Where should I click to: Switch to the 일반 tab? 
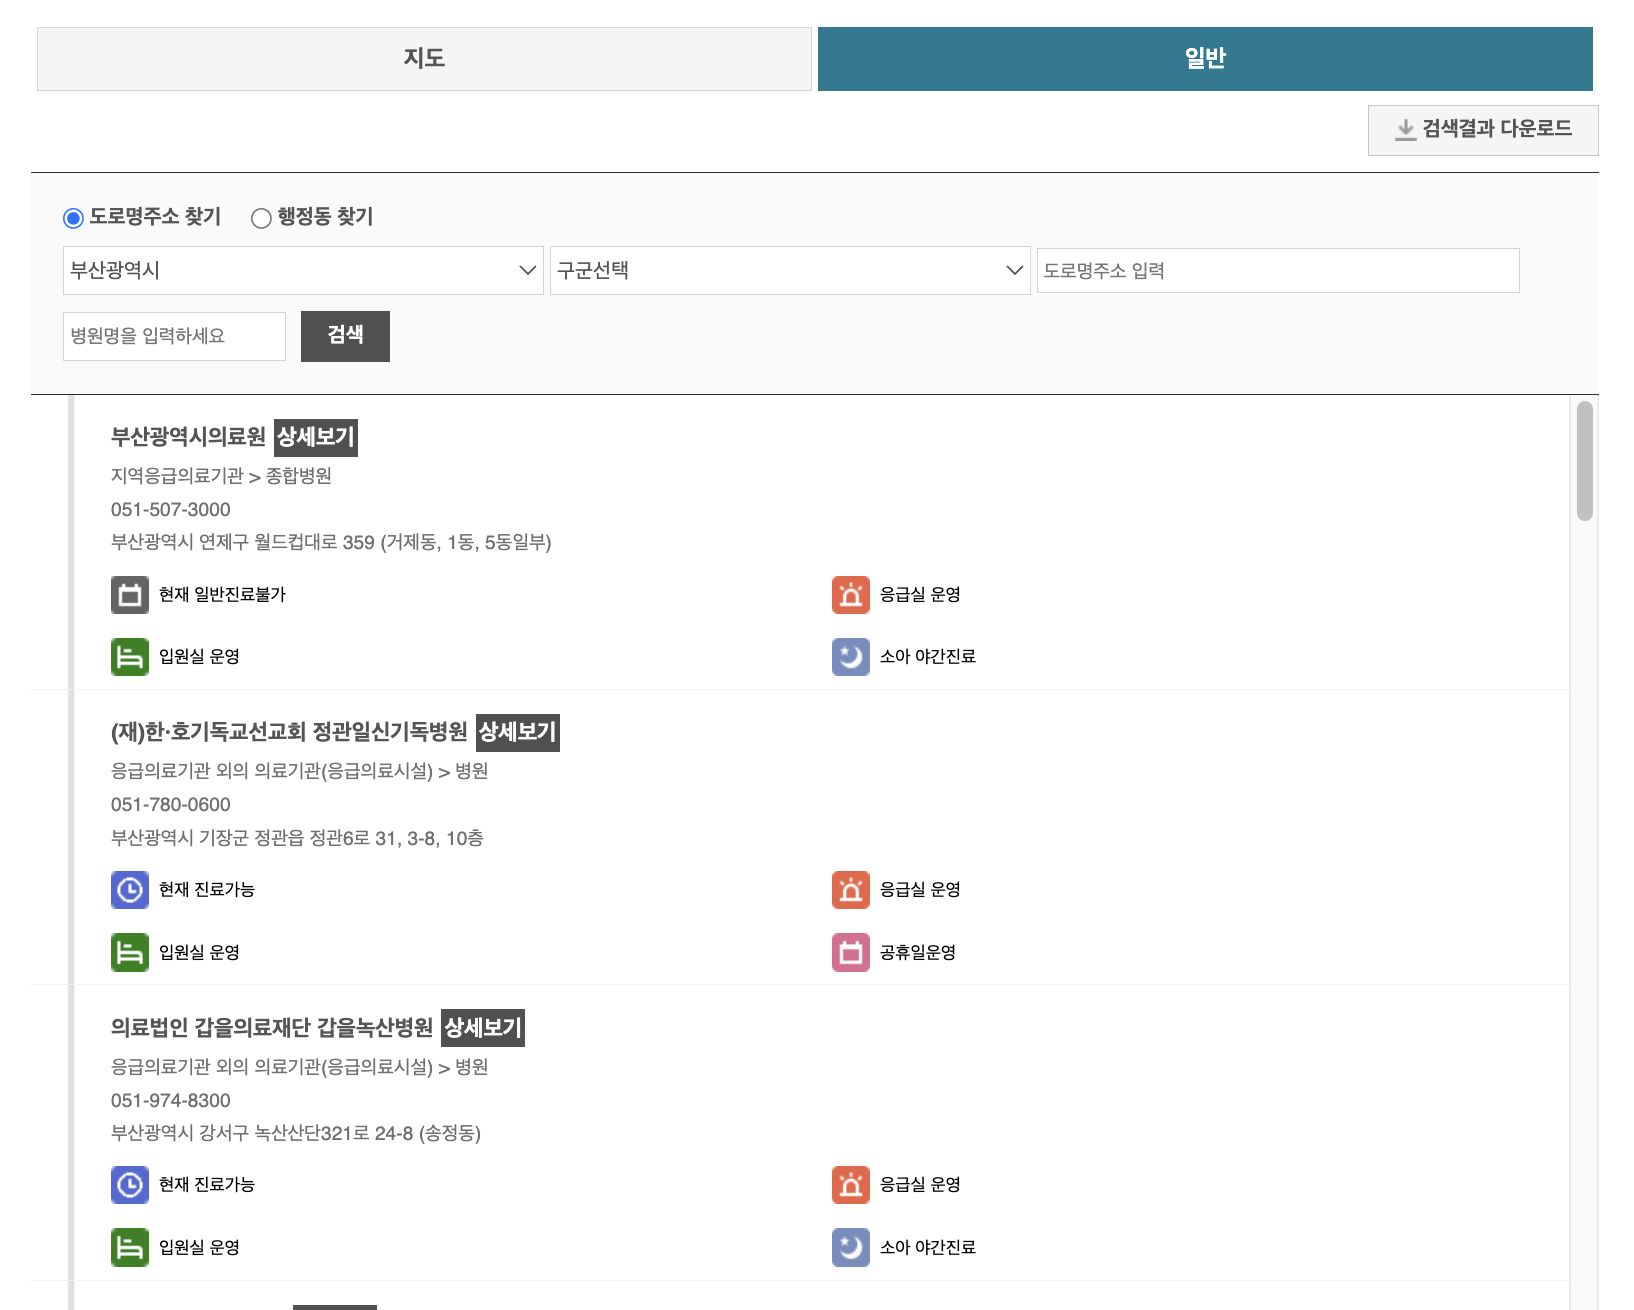[x=1205, y=59]
